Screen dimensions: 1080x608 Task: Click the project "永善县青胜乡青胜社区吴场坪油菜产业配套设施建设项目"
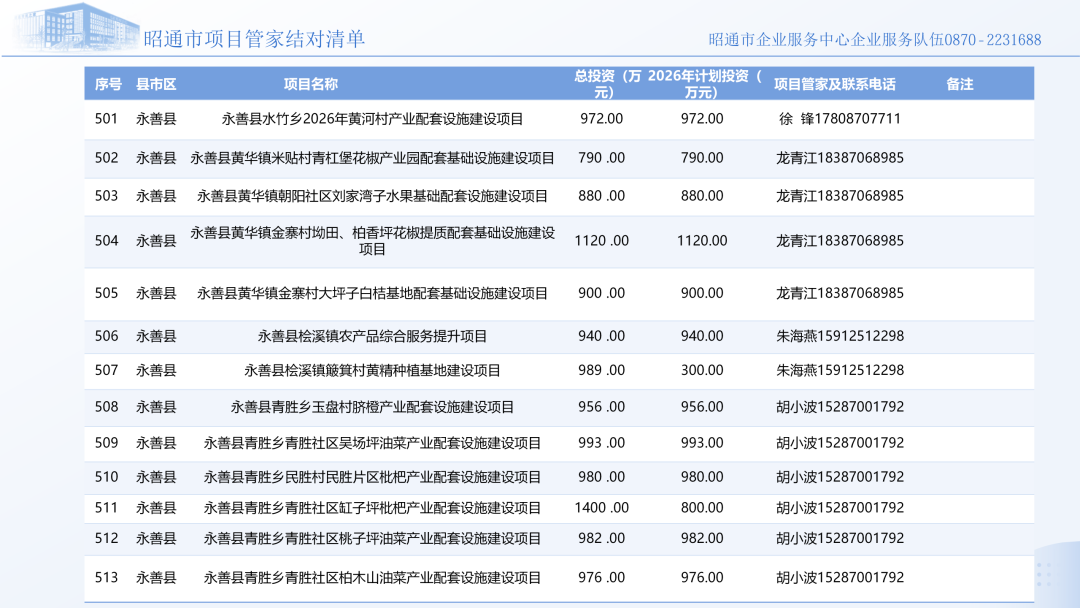tap(372, 443)
